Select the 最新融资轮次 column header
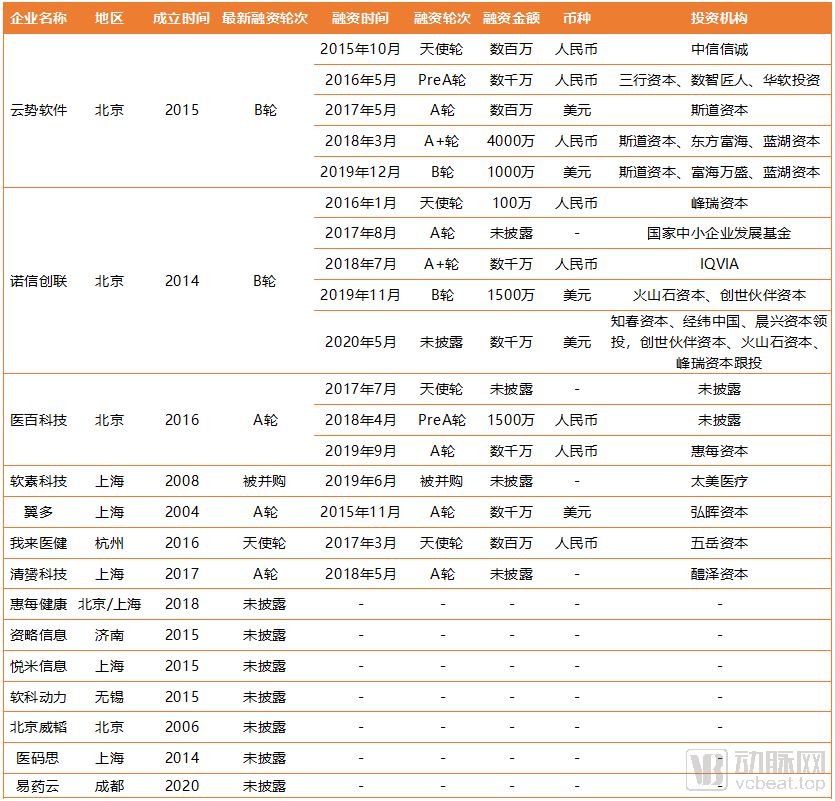 264,18
